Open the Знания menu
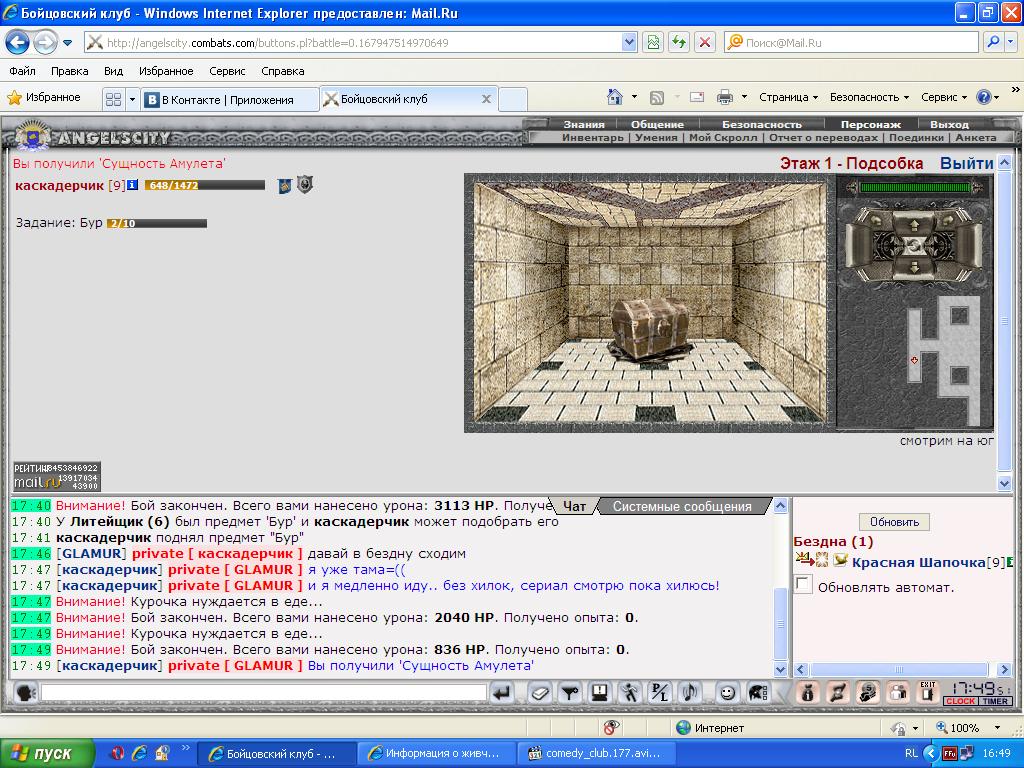 click(584, 124)
